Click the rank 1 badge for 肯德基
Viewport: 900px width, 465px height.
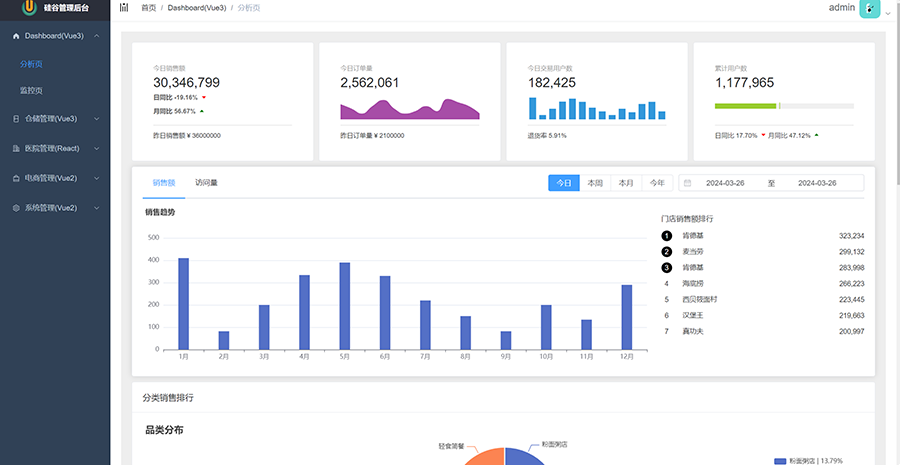666,236
